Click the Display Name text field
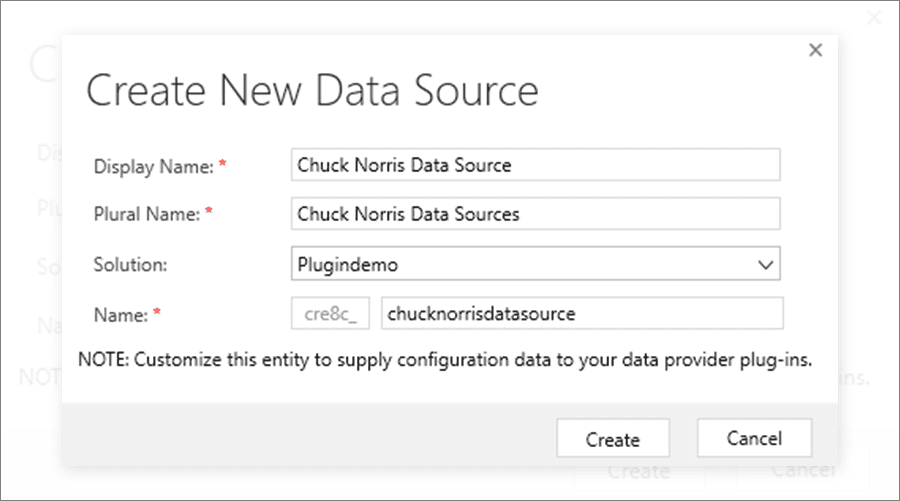The height and width of the screenshot is (501, 900). (535, 165)
